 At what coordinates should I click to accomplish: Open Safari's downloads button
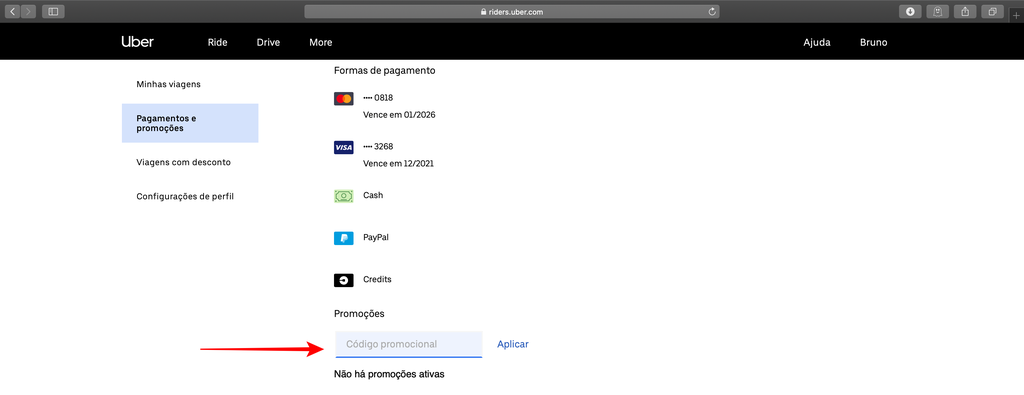pos(910,12)
